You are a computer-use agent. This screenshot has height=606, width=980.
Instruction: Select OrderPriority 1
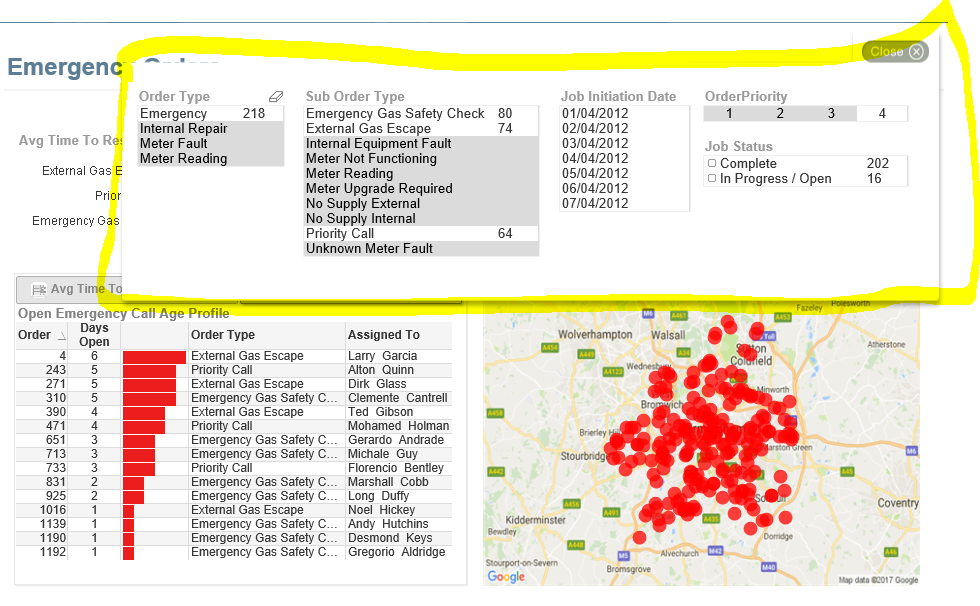point(729,114)
